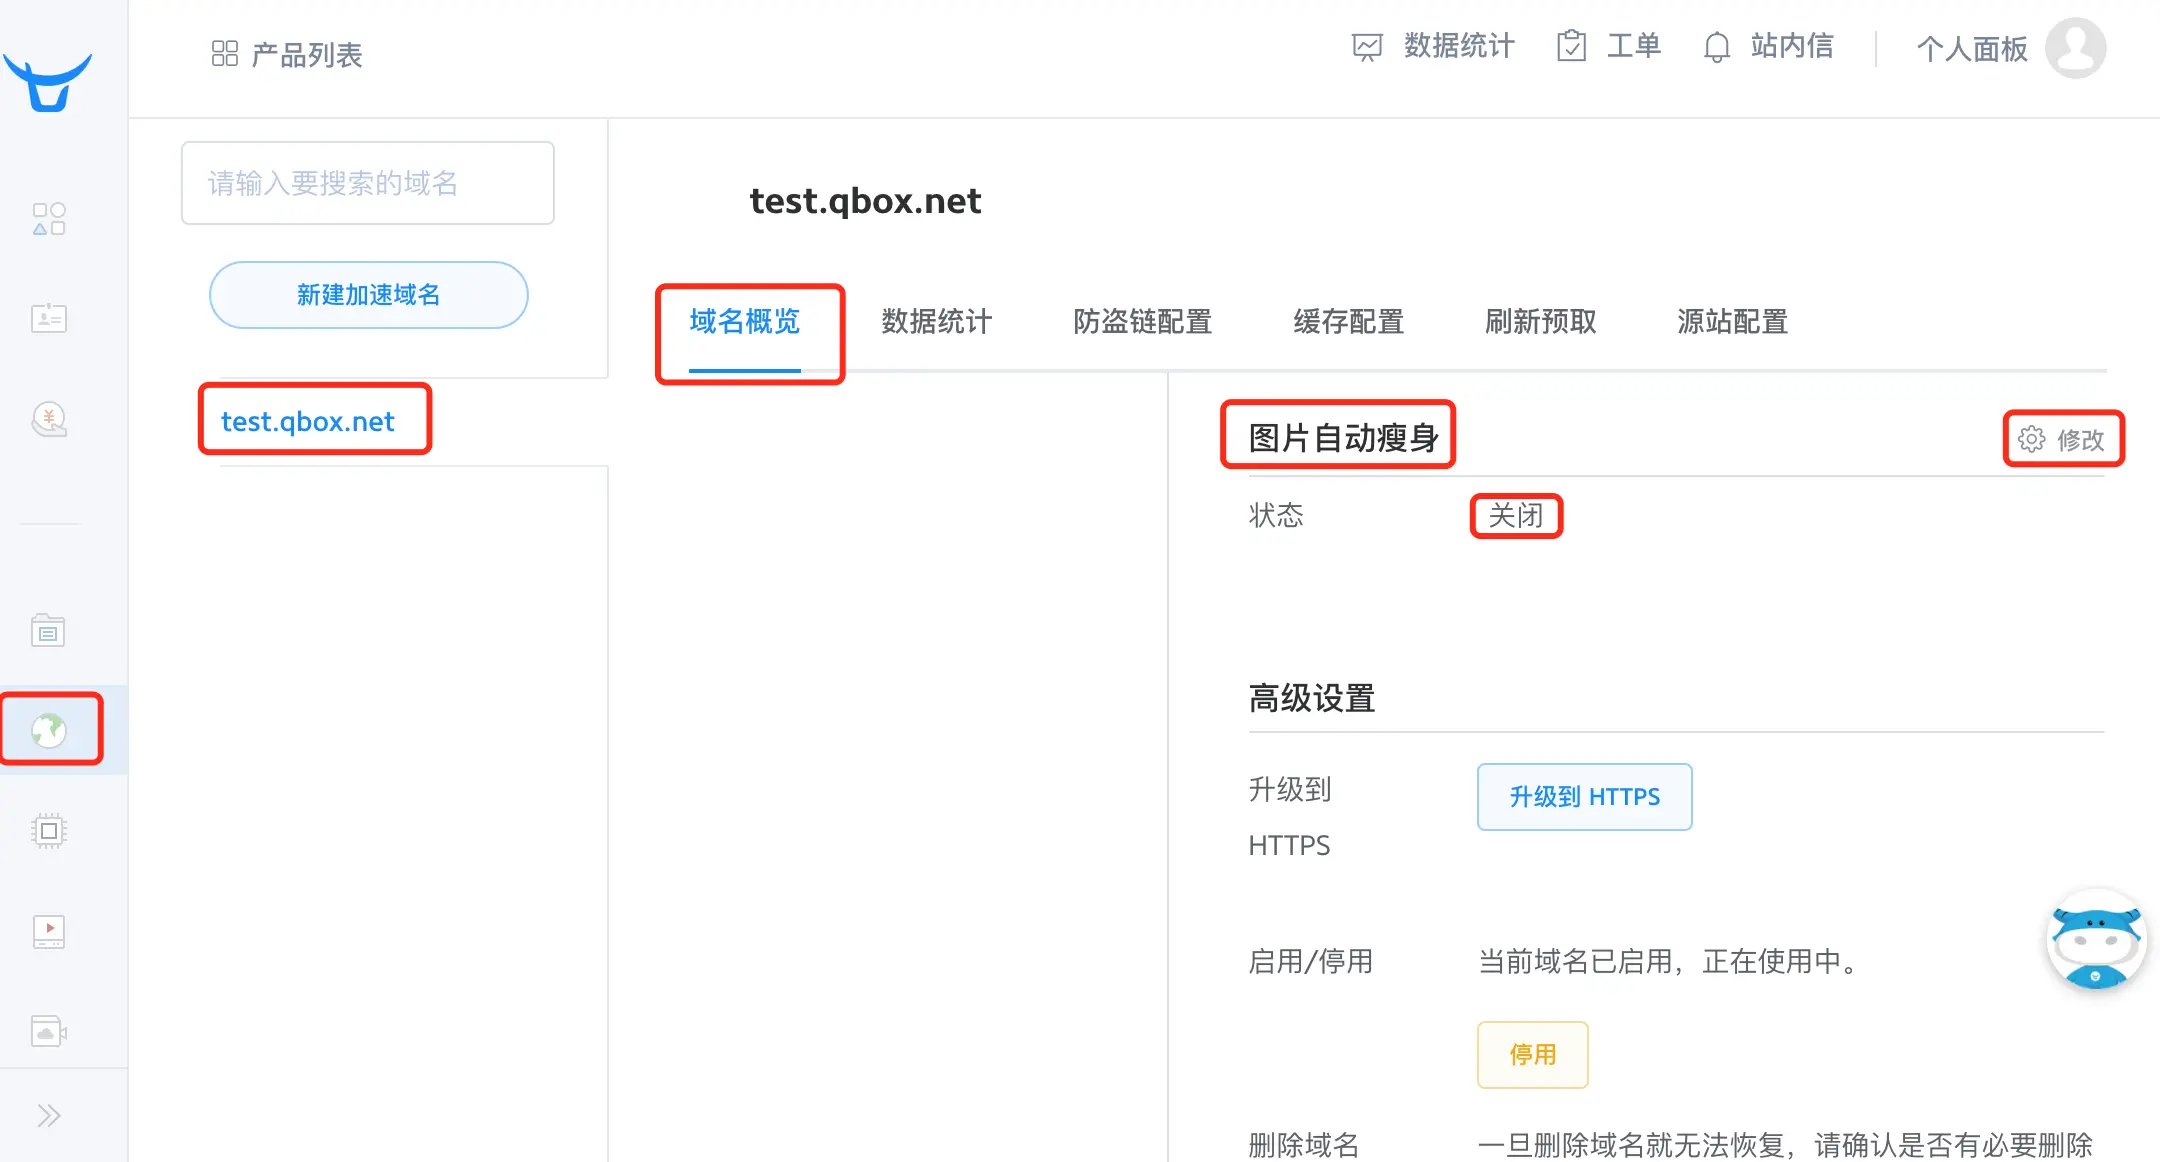The image size is (2160, 1162).
Task: Click the 新建加速域名 button
Action: pos(368,295)
